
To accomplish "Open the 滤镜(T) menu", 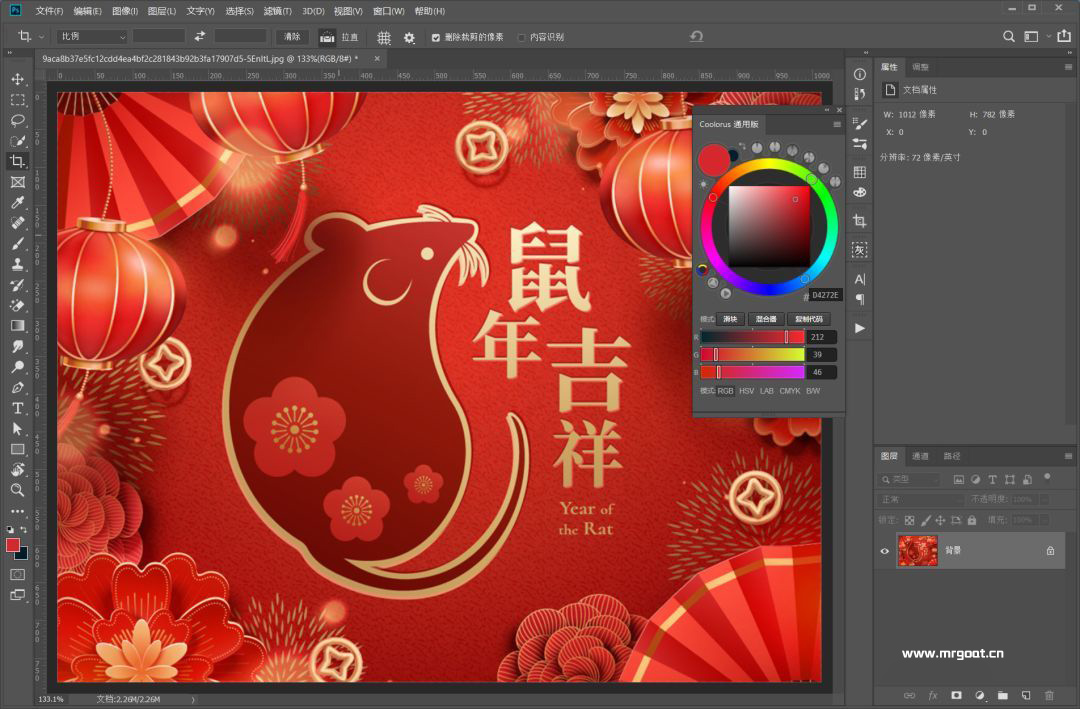I will point(277,11).
